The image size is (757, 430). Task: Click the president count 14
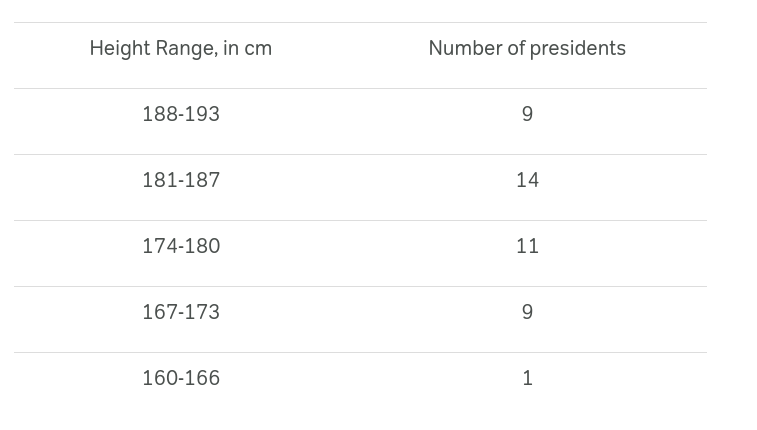coord(527,181)
